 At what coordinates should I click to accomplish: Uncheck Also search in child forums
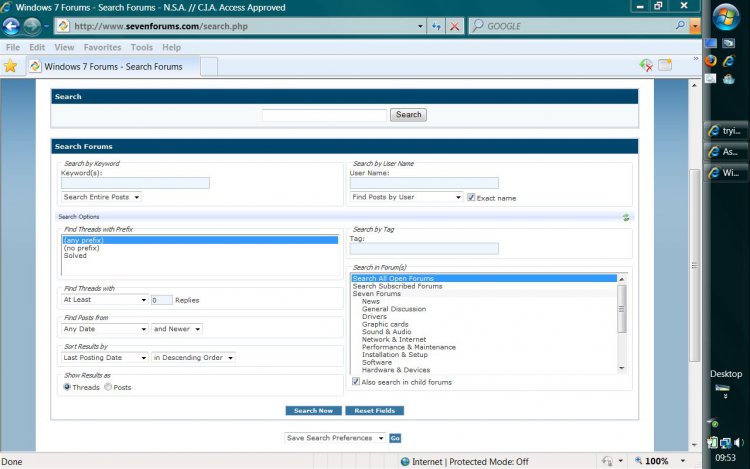pyautogui.click(x=356, y=382)
